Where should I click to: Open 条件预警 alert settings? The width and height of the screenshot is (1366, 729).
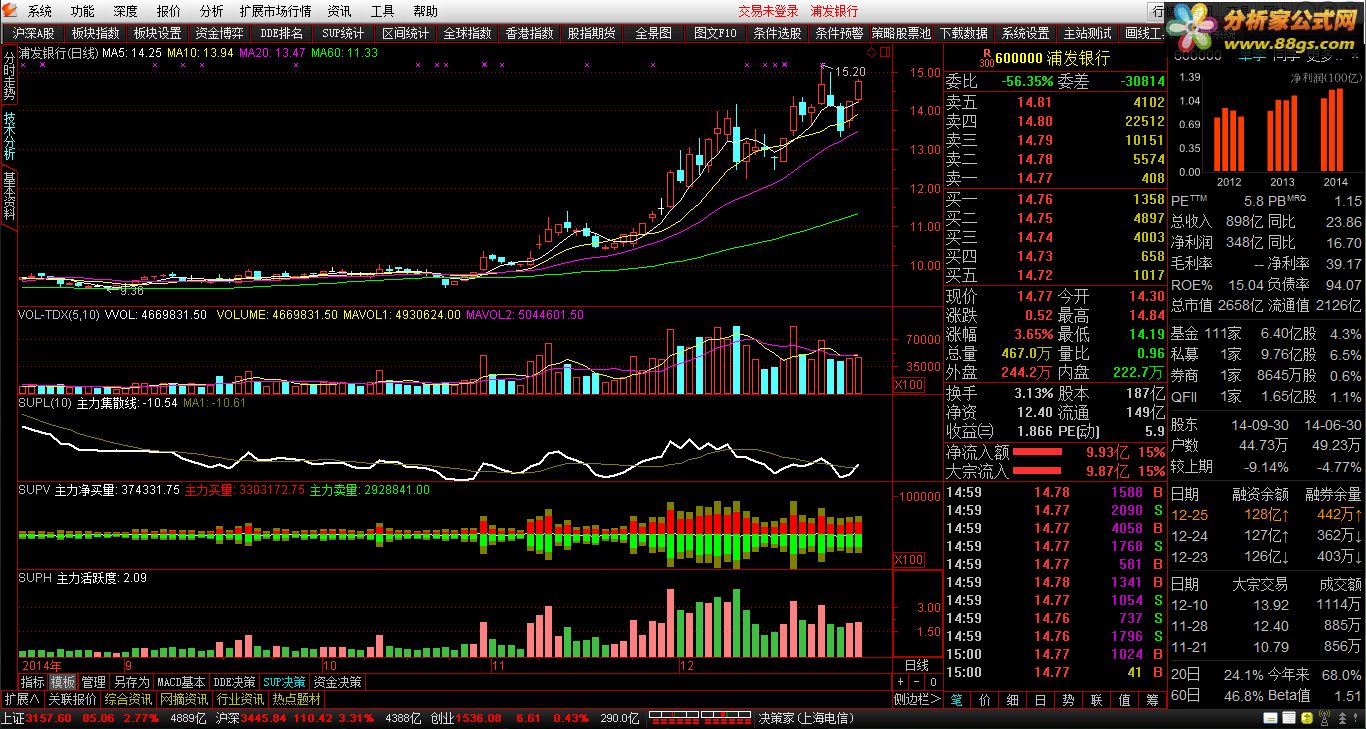[x=839, y=33]
